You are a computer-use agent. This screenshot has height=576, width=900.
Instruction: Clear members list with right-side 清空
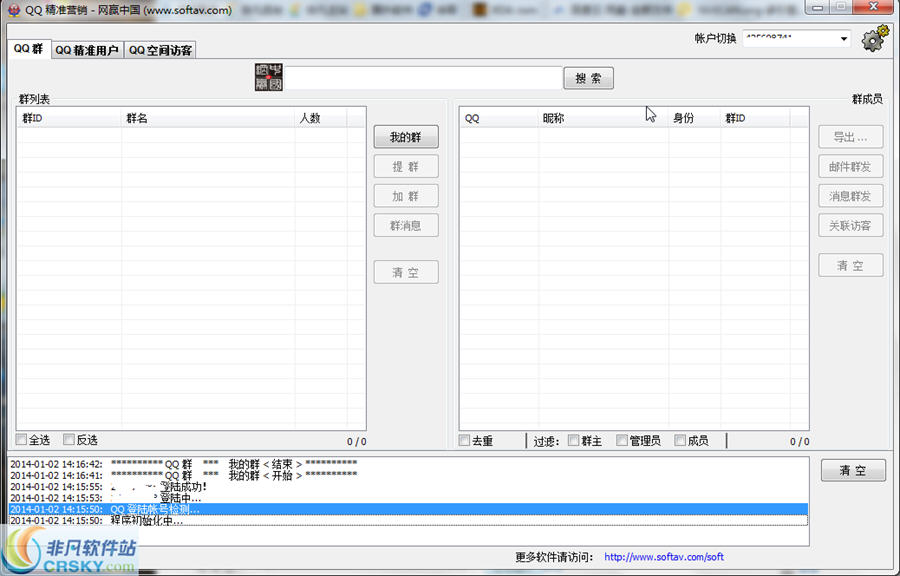(x=851, y=265)
